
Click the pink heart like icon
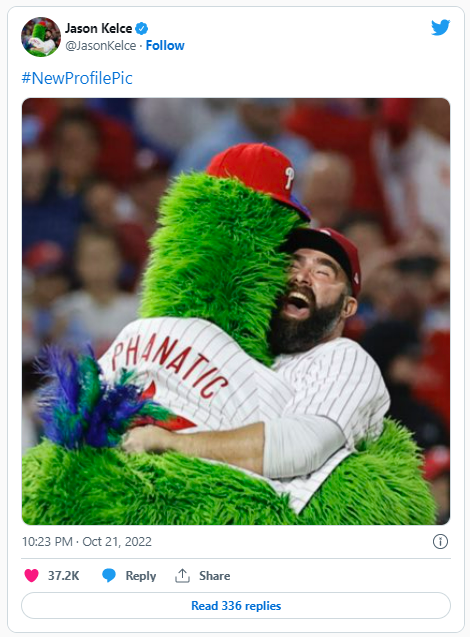pos(31,575)
